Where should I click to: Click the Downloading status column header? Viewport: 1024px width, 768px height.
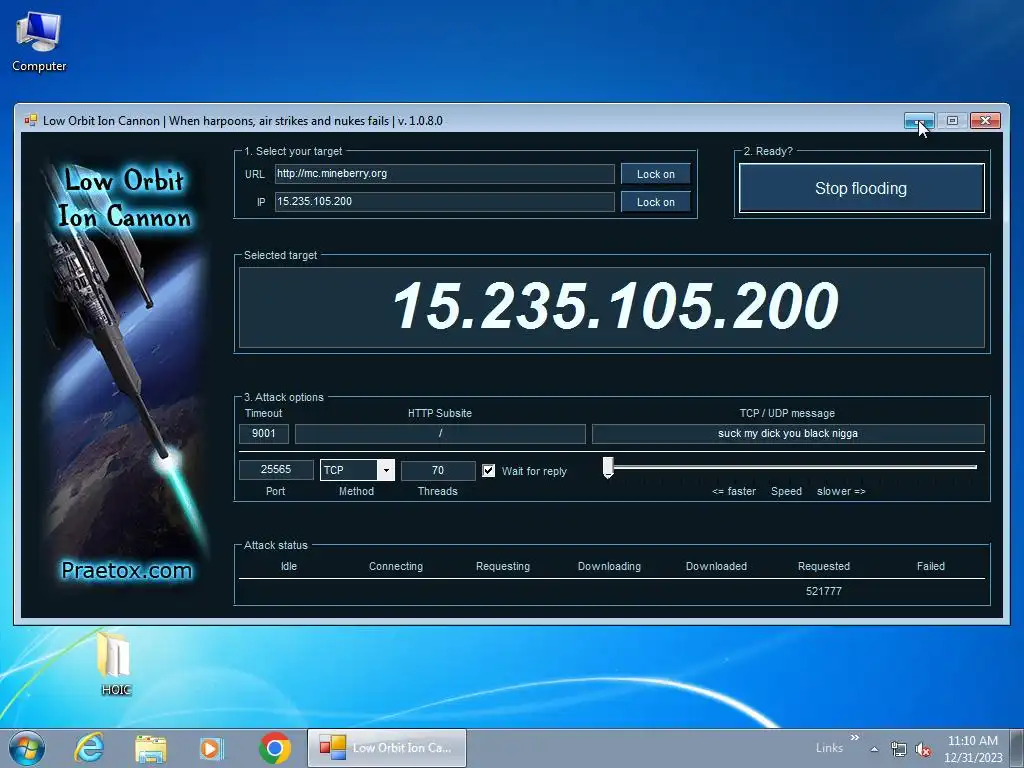pos(609,566)
